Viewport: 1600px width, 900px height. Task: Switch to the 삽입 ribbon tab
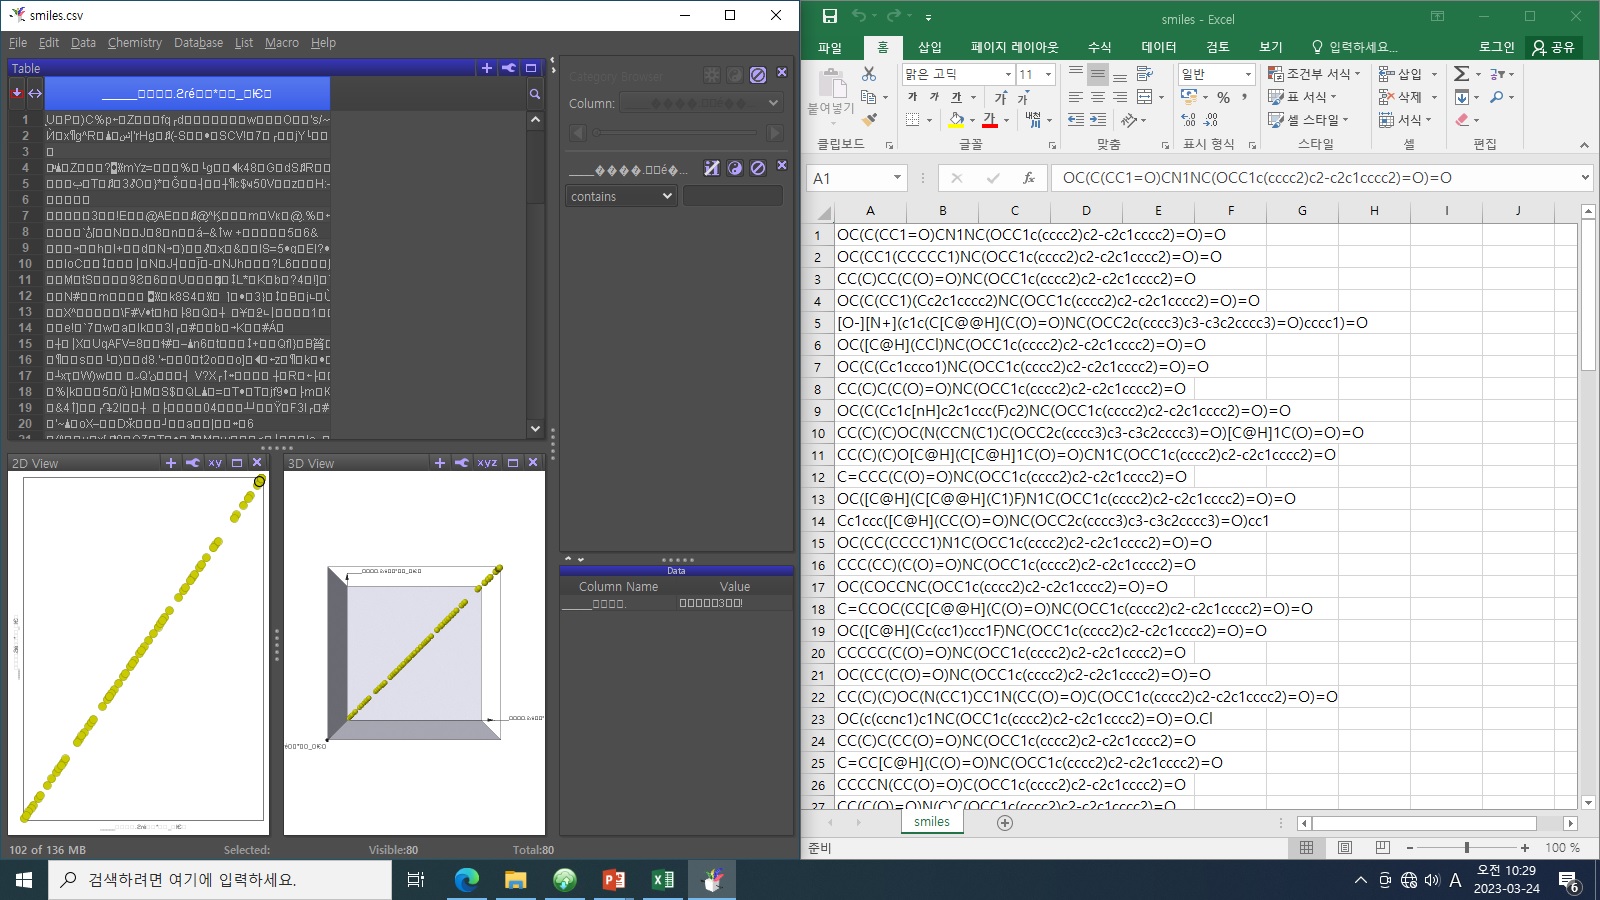click(x=930, y=47)
